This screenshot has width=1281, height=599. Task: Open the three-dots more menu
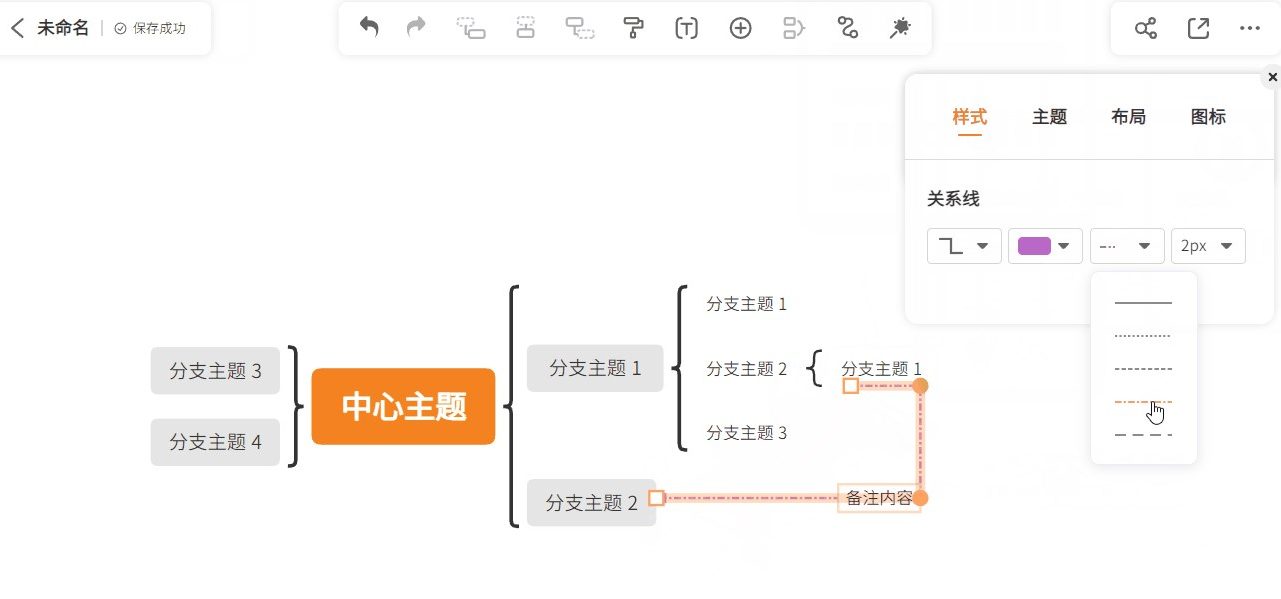click(1250, 28)
